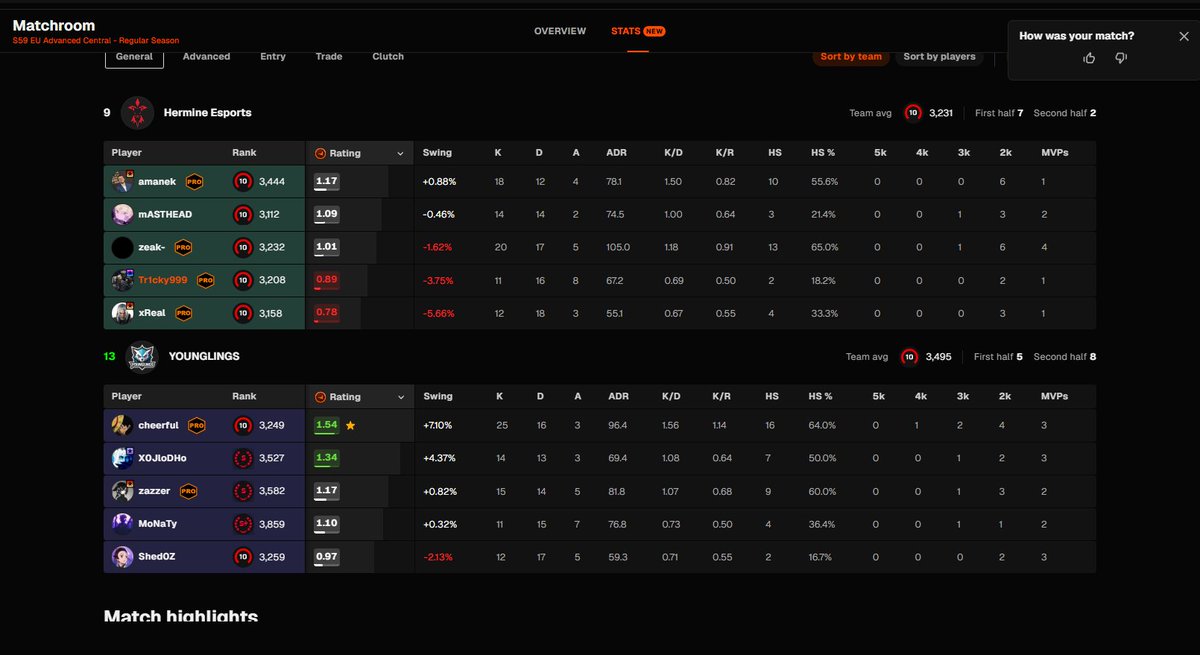
Task: Expand the Rating dropdown in YOUNGLINGS table
Action: (400, 397)
